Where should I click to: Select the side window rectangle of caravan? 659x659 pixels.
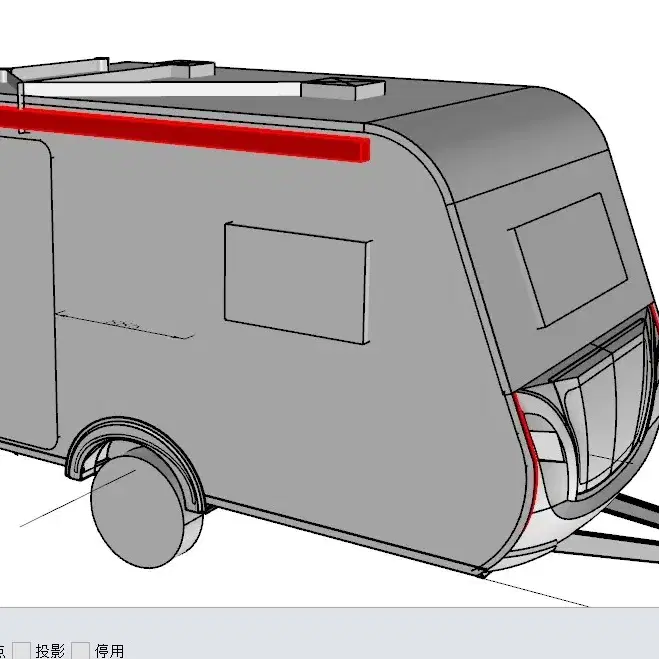(296, 282)
